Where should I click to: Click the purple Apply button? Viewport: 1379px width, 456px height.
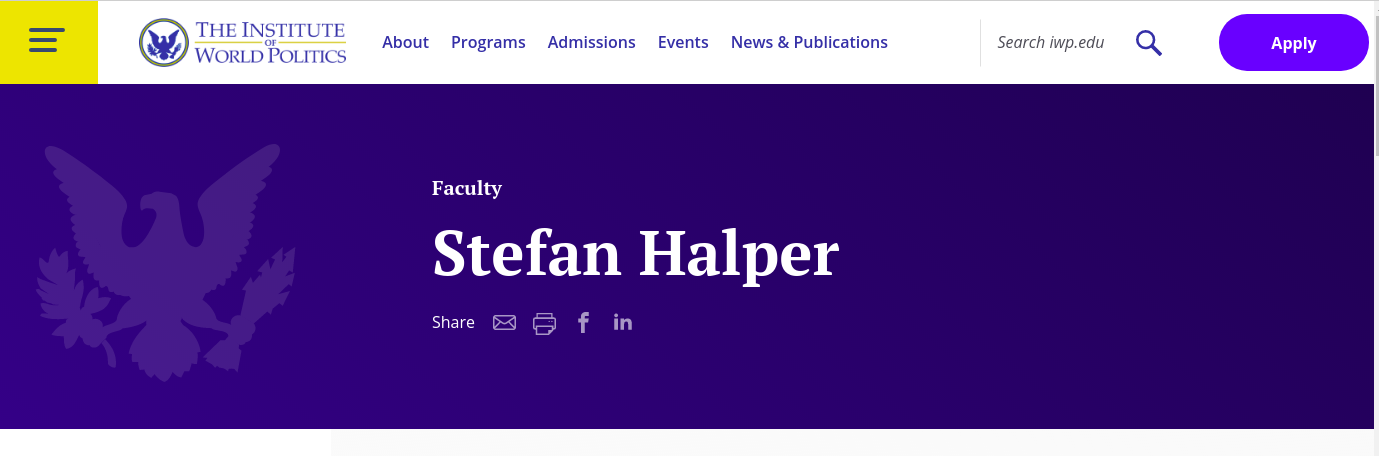pos(1293,43)
